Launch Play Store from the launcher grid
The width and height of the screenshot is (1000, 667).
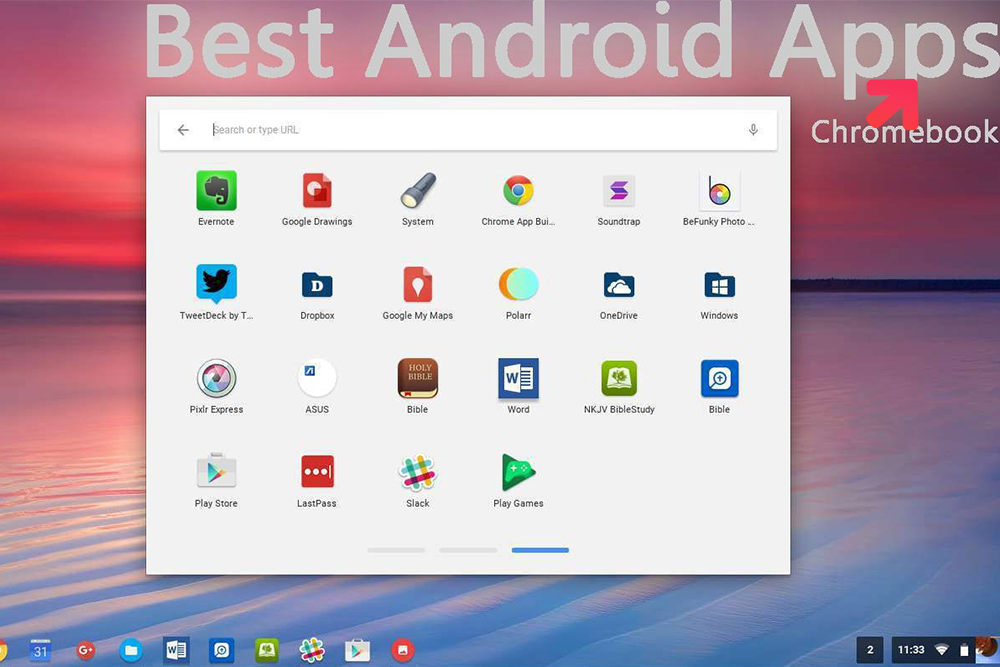coord(216,472)
